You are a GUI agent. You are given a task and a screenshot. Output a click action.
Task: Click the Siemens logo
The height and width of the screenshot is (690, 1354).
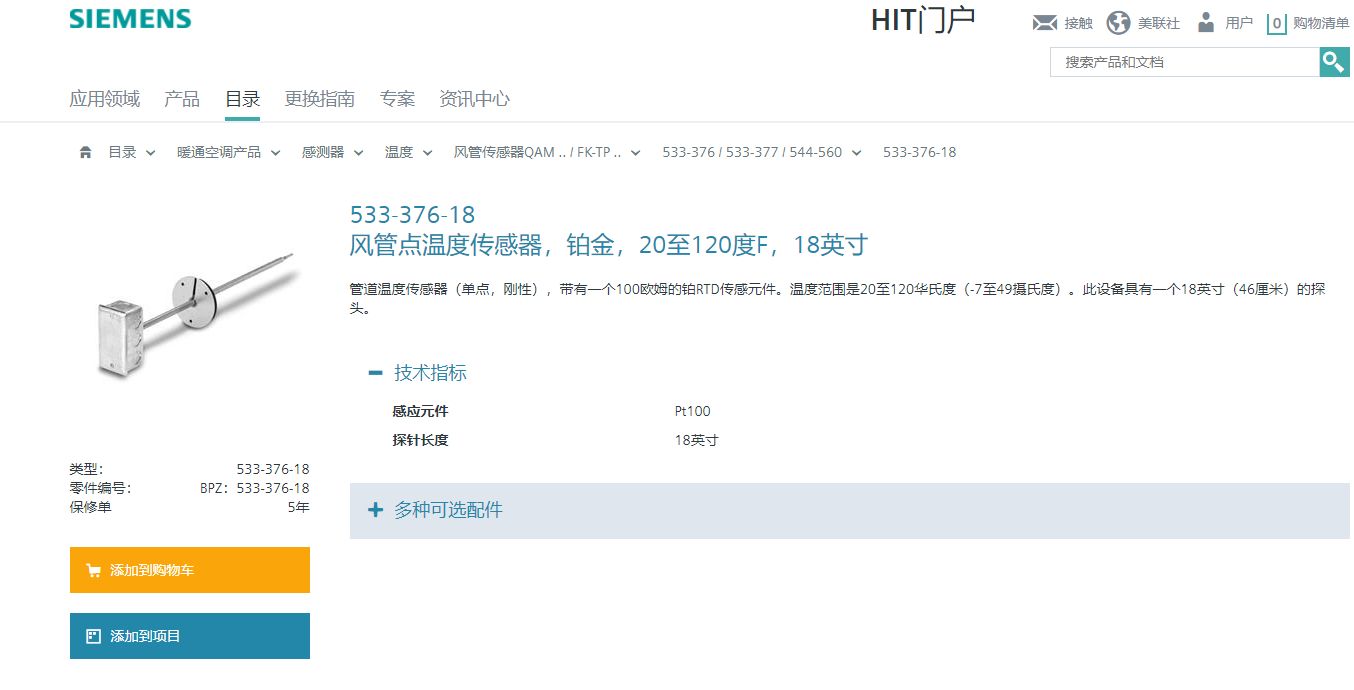(130, 19)
